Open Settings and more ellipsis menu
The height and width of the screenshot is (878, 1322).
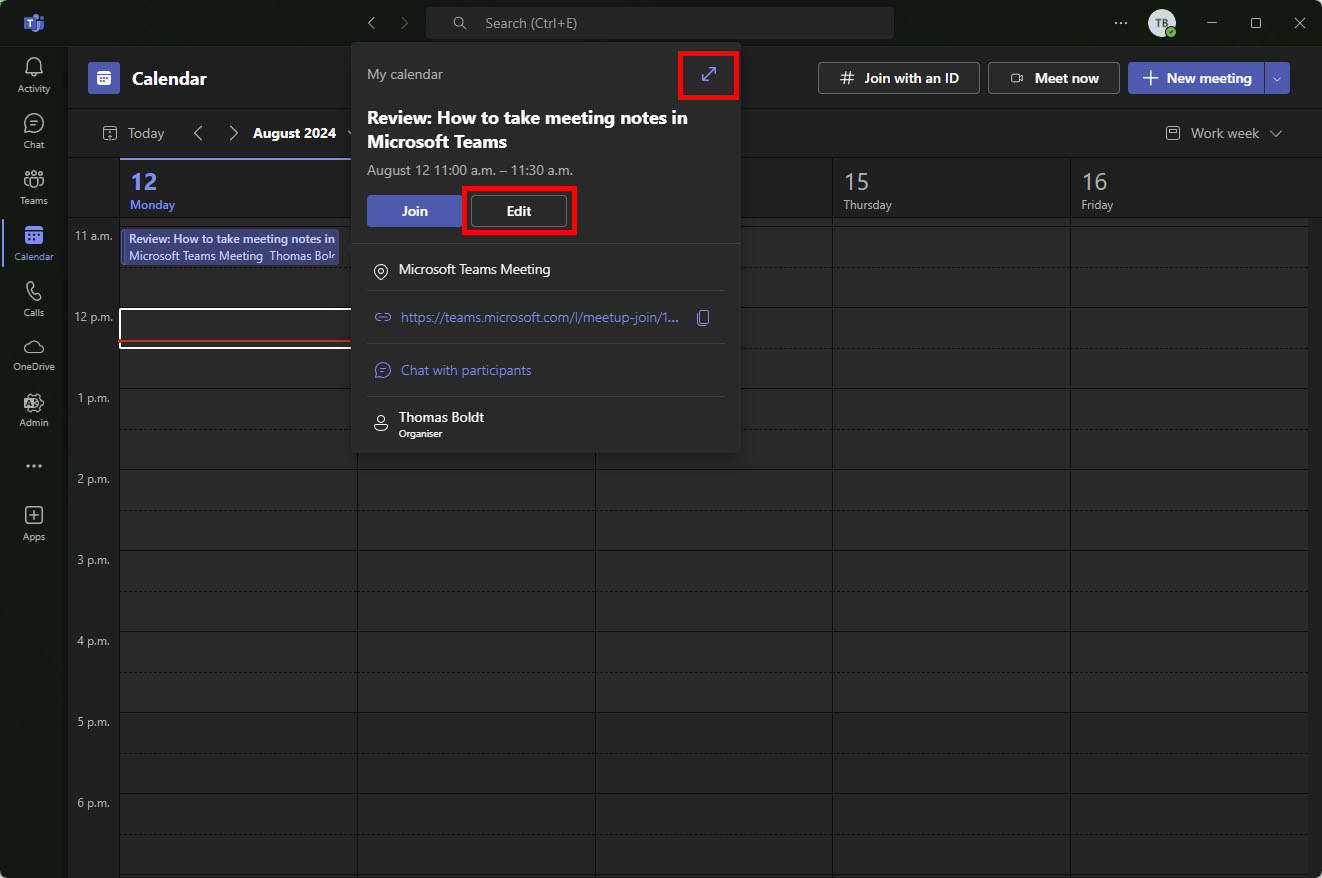[x=1121, y=23]
